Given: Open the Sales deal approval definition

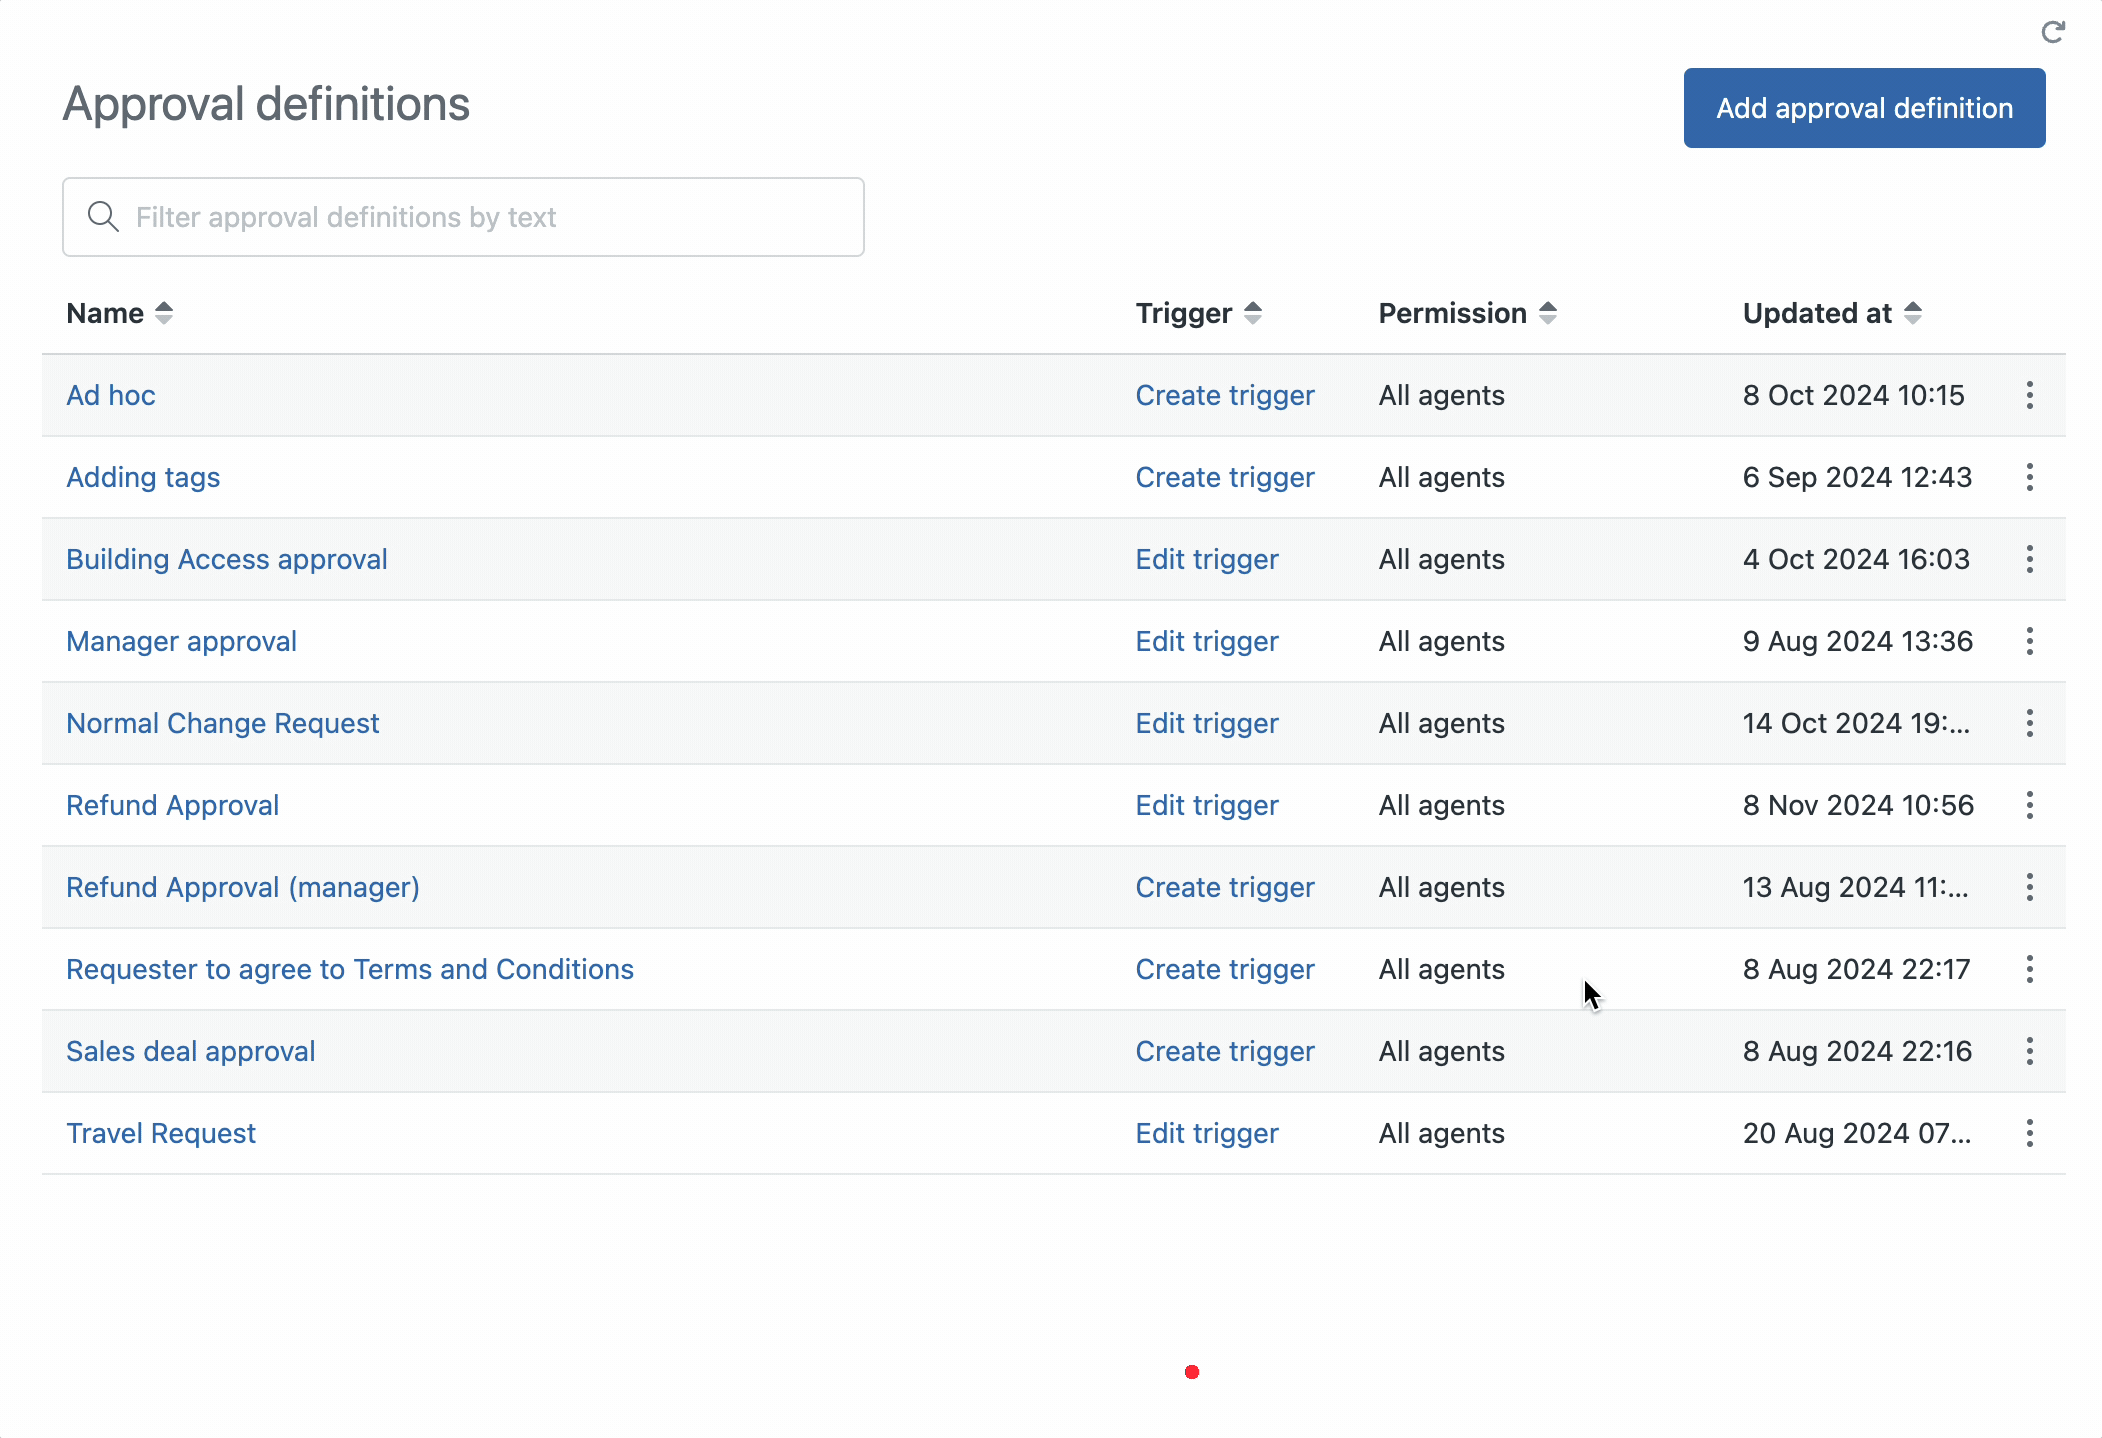Looking at the screenshot, I should coord(191,1051).
